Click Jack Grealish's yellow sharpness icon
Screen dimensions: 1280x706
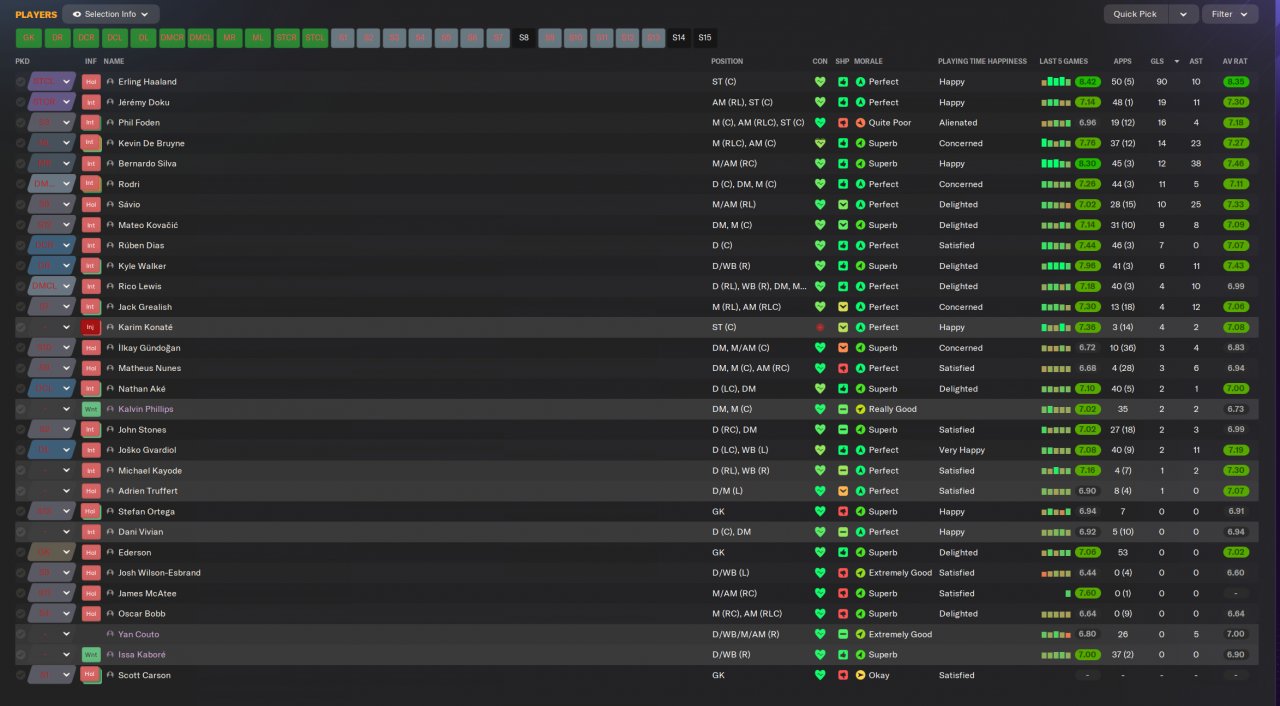click(843, 307)
